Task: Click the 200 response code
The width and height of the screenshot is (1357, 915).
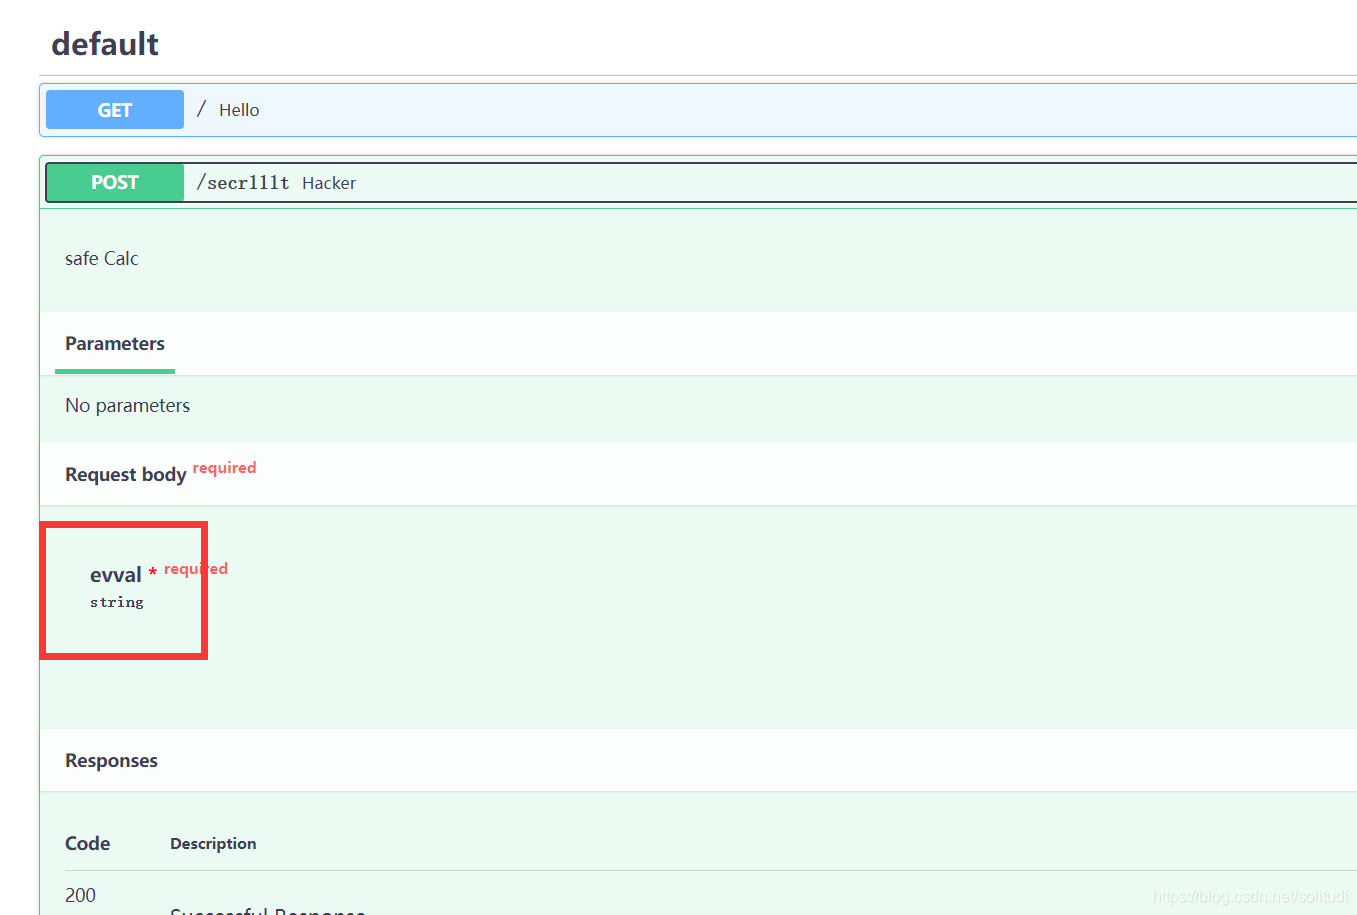Action: (x=81, y=896)
